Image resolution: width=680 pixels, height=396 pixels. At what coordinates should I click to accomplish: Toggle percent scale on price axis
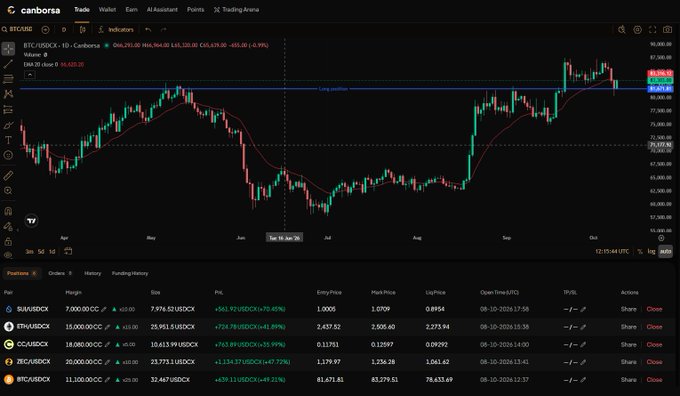[x=640, y=252]
